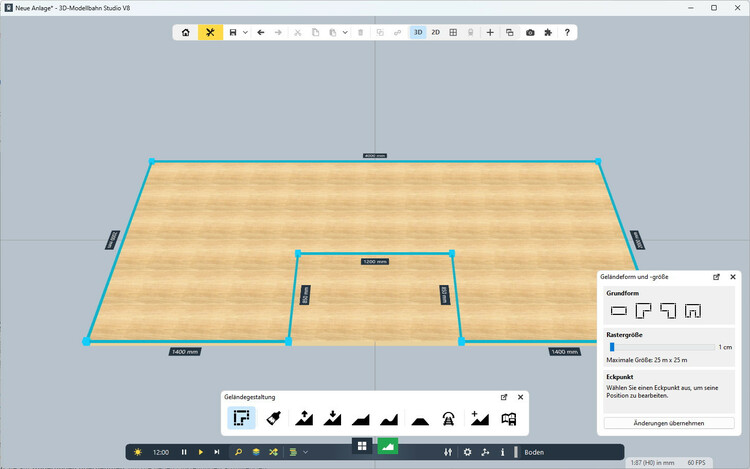The width and height of the screenshot is (750, 469).
Task: Select the raise terrain tool
Action: [304, 418]
